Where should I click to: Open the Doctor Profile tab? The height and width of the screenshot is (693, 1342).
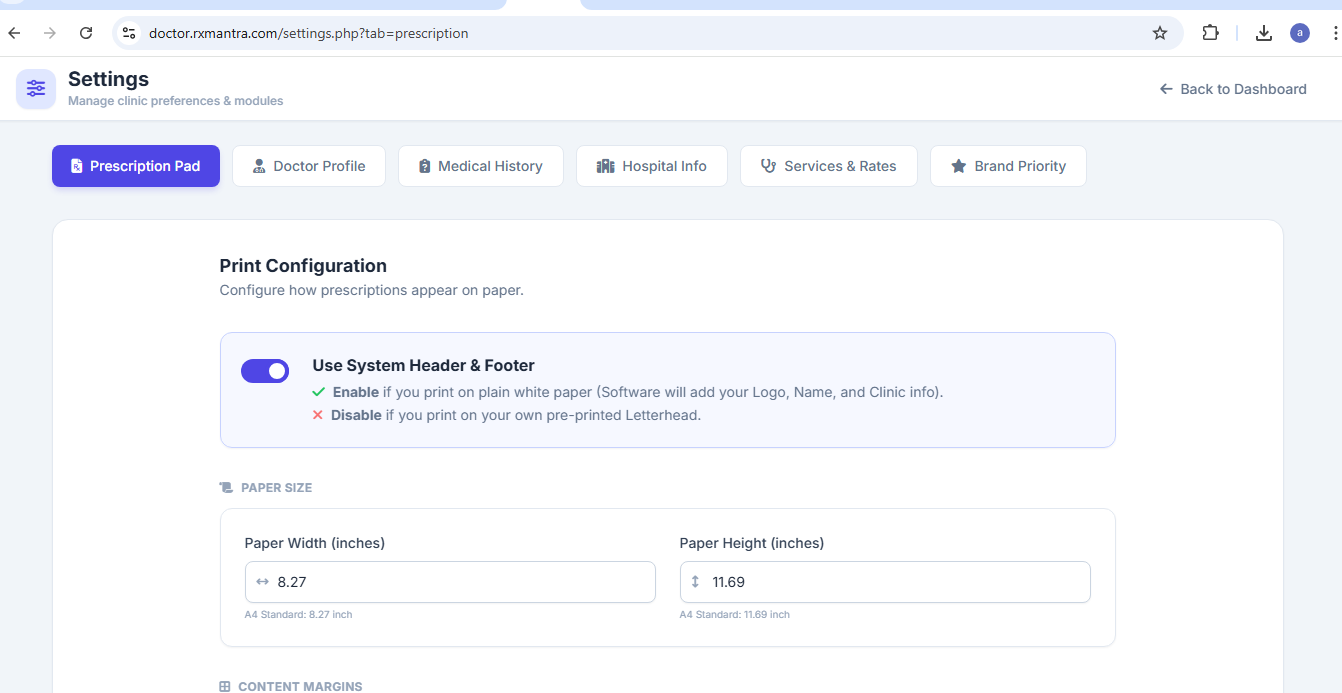[309, 166]
